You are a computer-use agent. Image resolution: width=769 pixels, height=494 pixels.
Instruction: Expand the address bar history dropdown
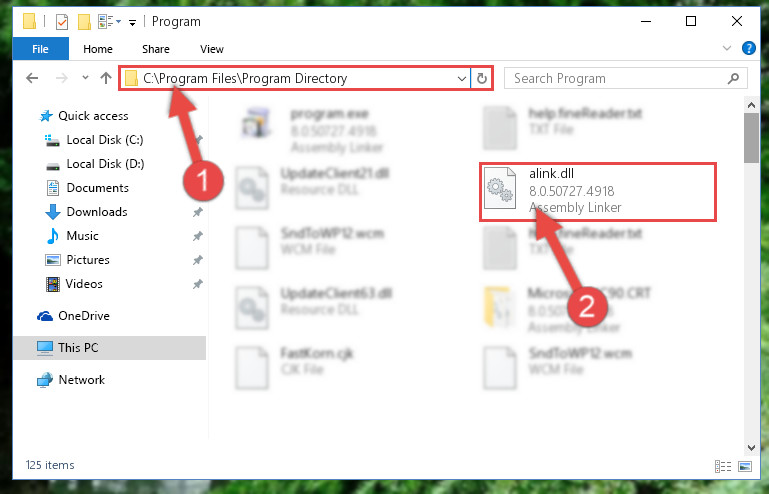coord(461,78)
